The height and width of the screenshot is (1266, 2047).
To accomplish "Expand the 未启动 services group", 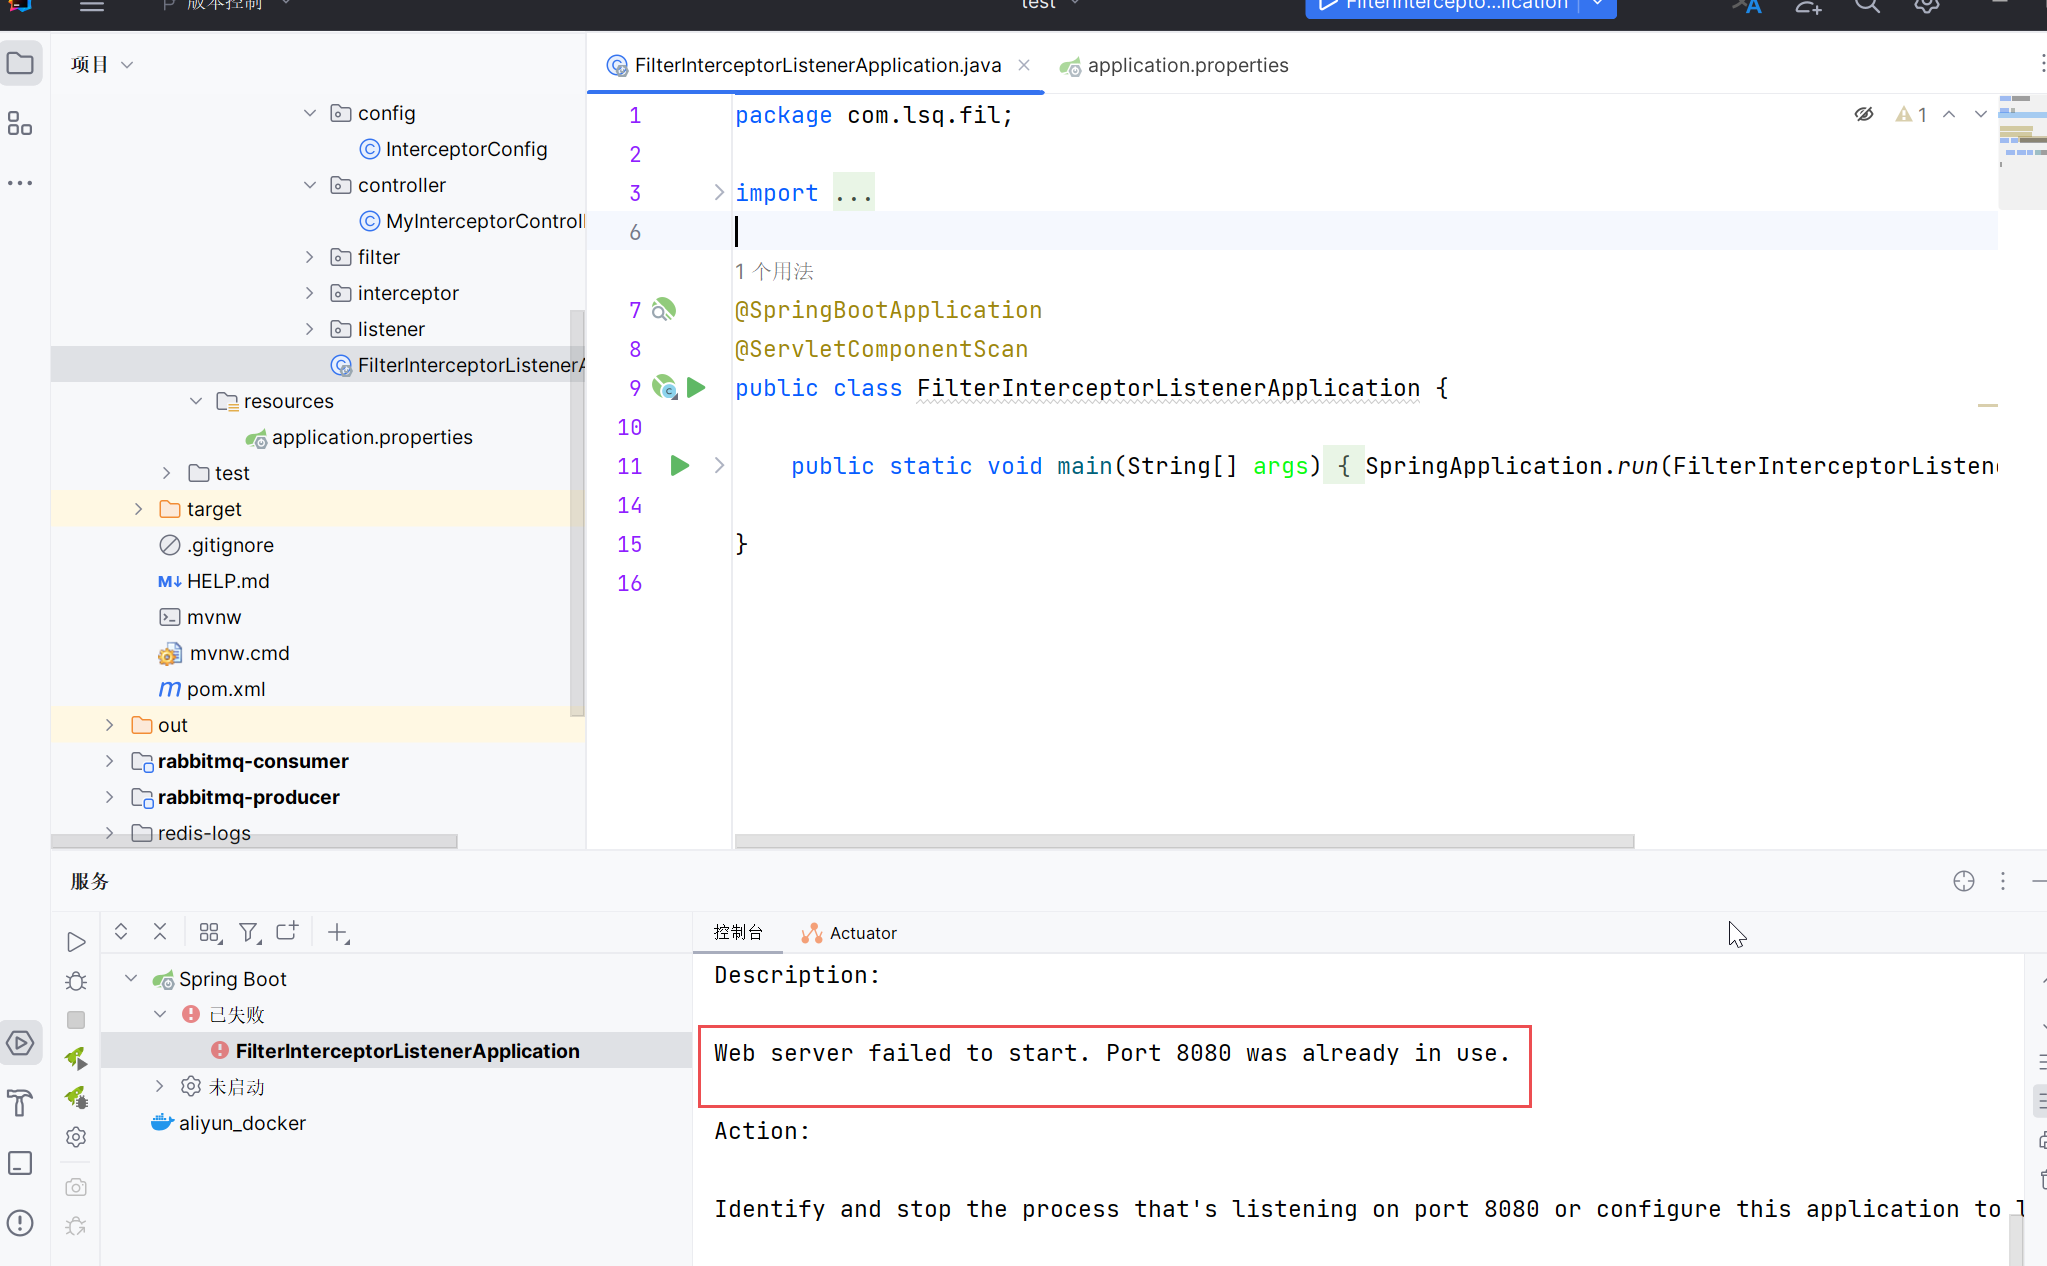I will point(160,1086).
